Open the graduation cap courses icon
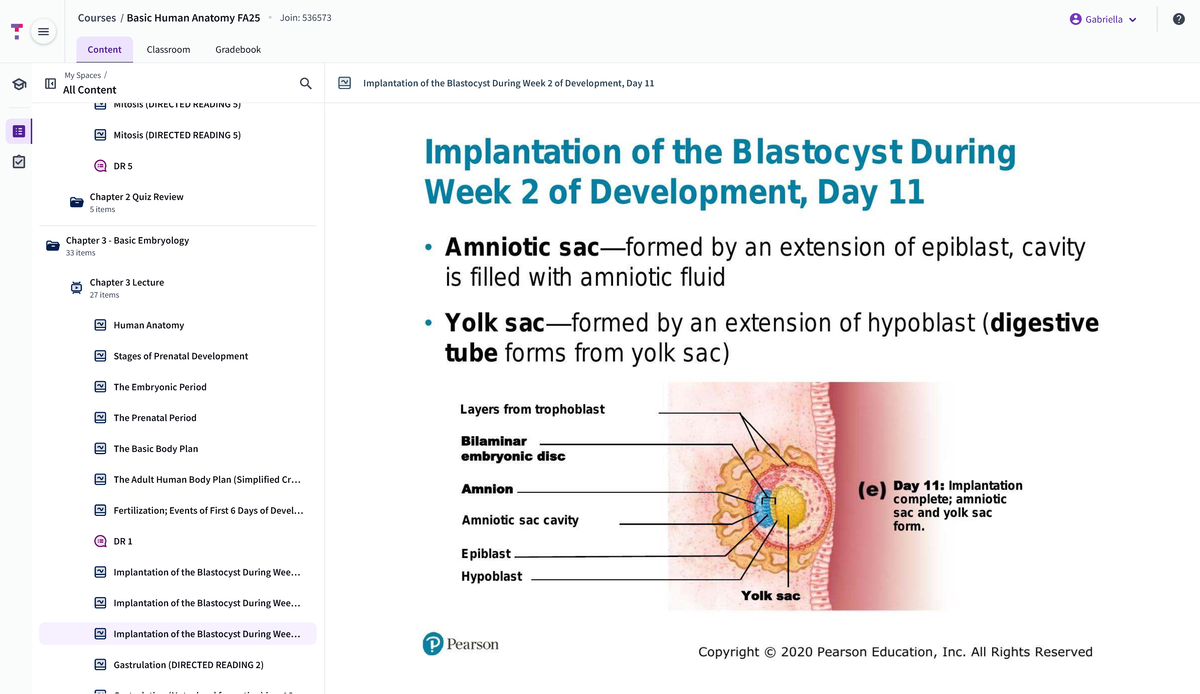 [19, 85]
